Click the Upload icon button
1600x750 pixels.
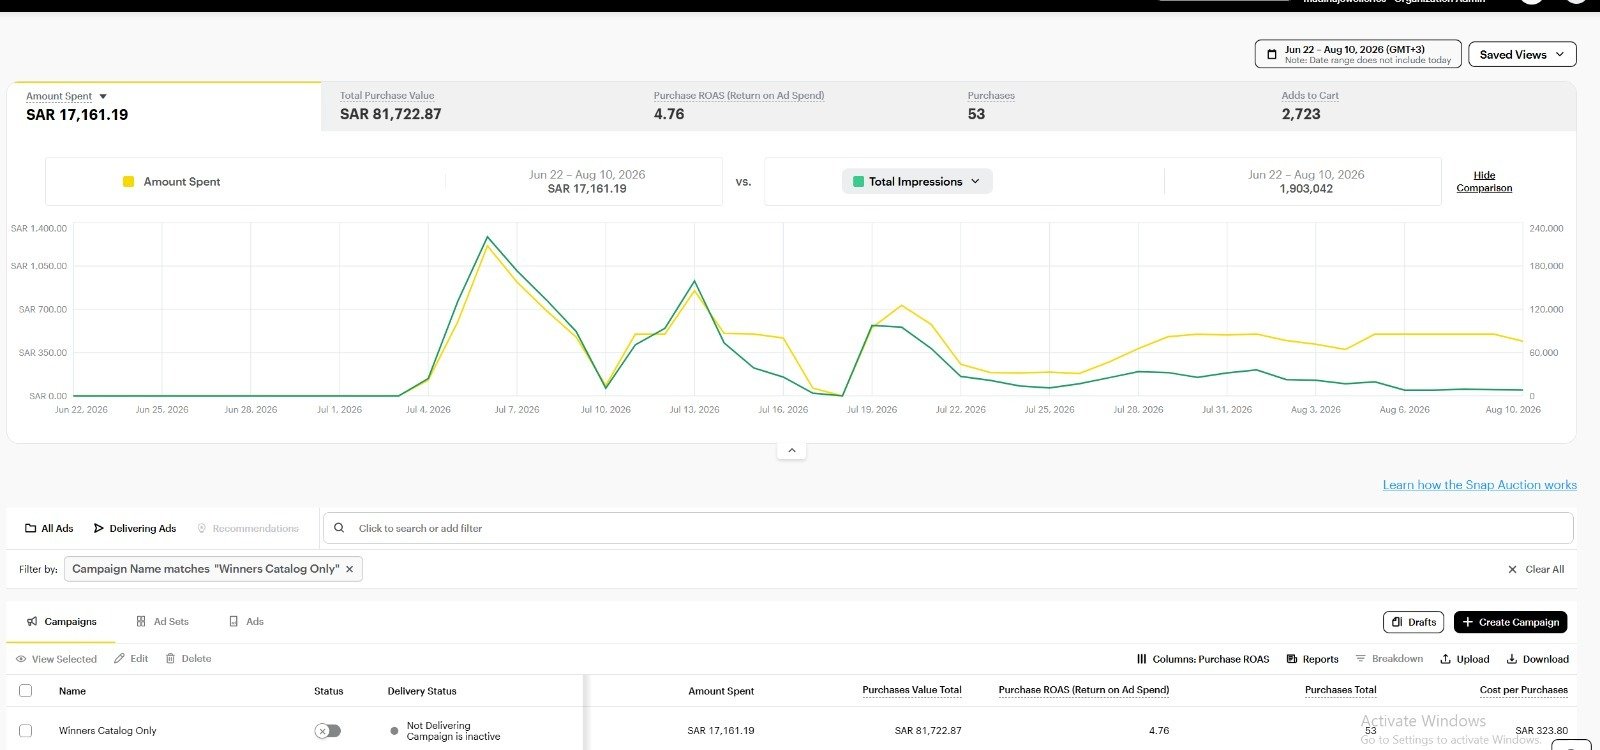coord(1445,659)
